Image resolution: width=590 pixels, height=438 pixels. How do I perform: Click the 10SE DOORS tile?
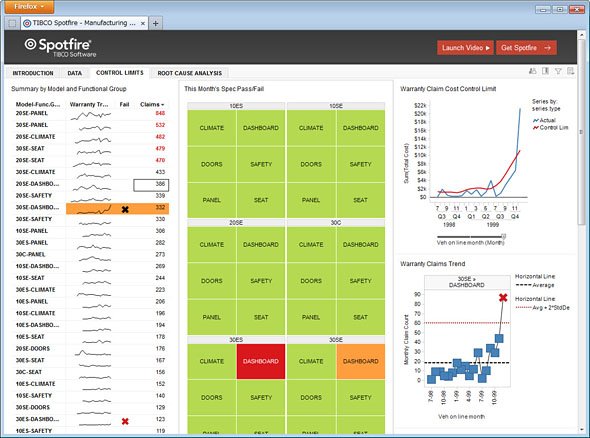311,164
